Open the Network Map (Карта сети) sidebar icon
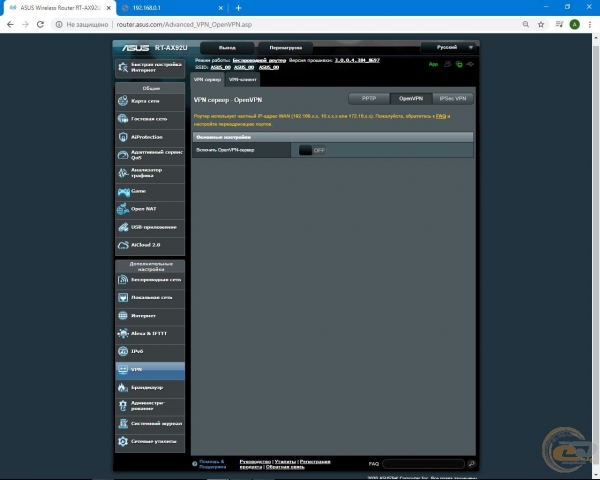 (x=124, y=100)
